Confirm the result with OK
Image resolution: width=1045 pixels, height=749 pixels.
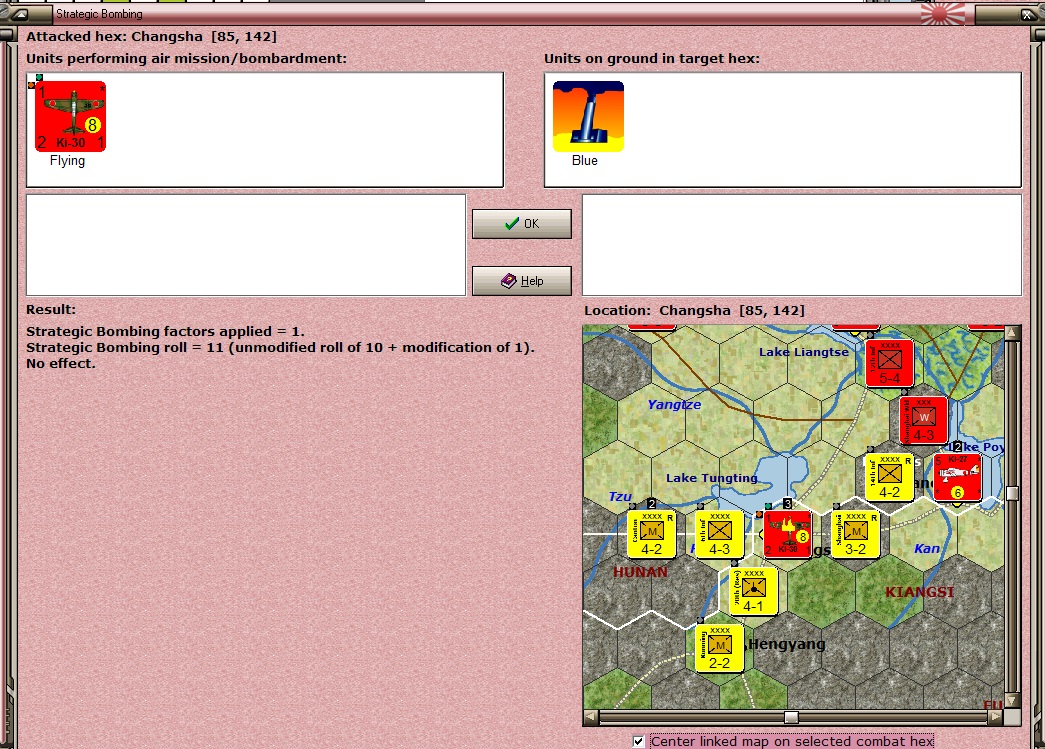pyautogui.click(x=522, y=224)
